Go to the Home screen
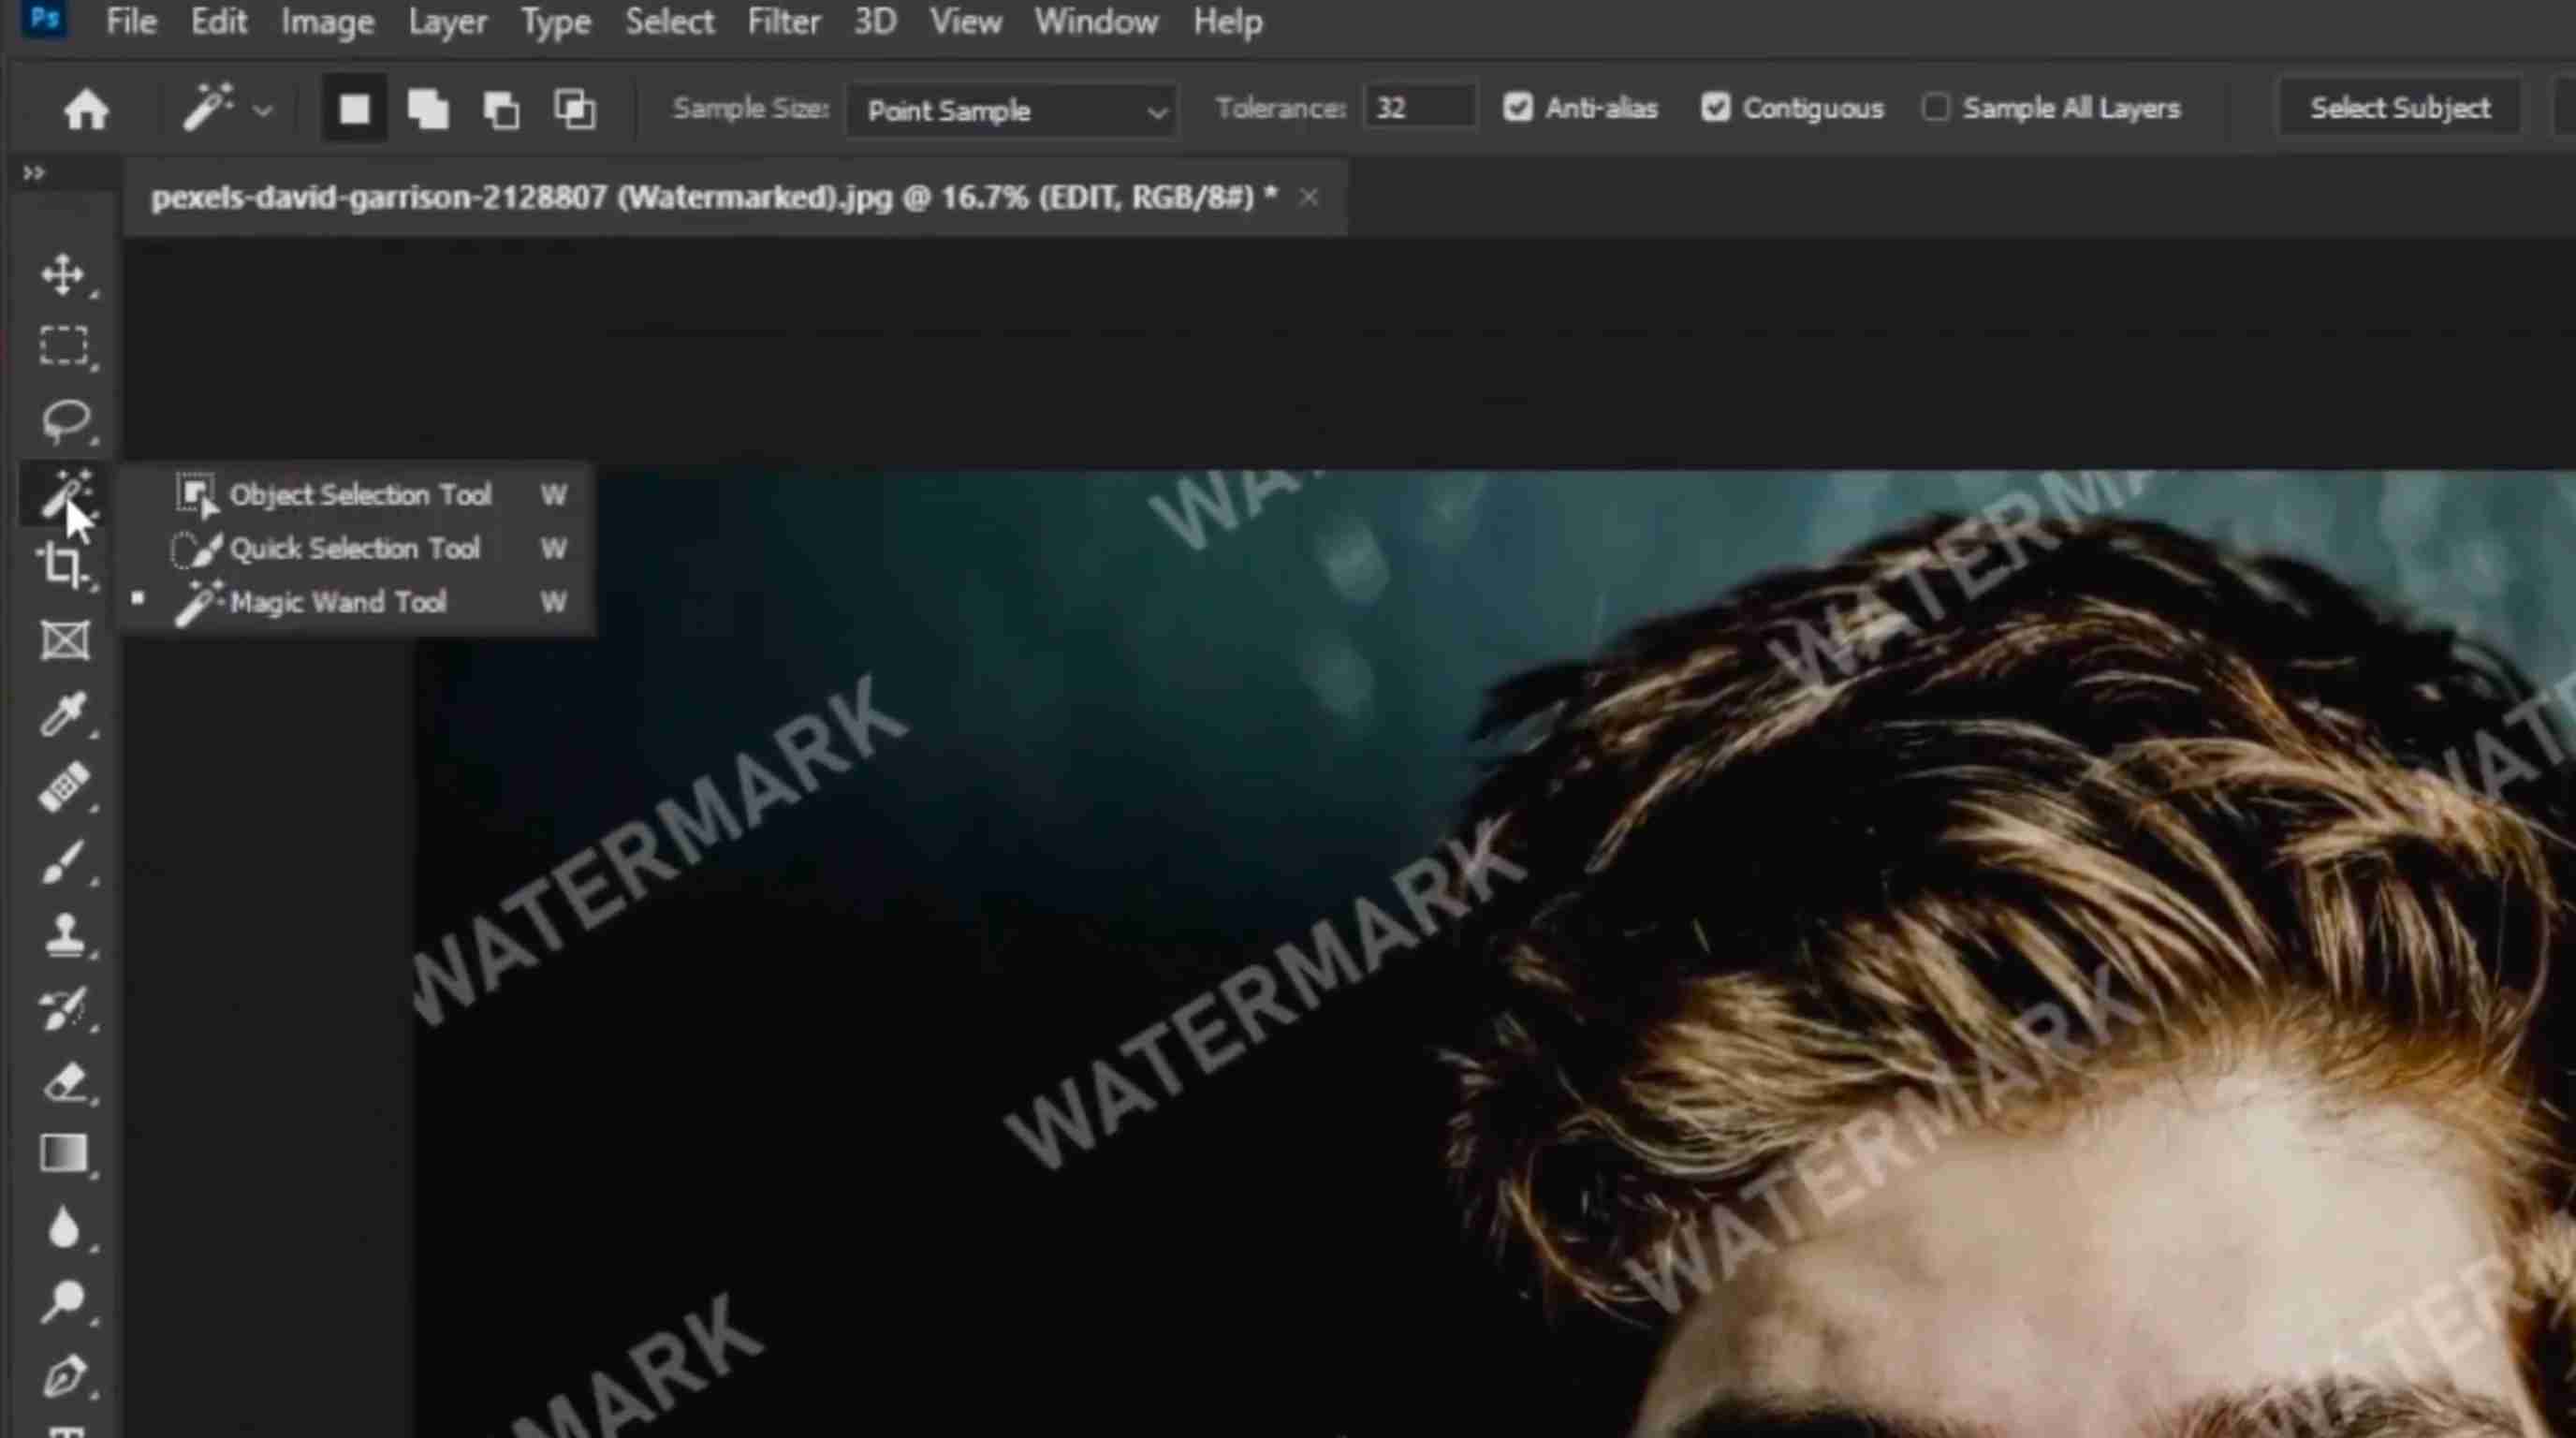 click(x=86, y=109)
